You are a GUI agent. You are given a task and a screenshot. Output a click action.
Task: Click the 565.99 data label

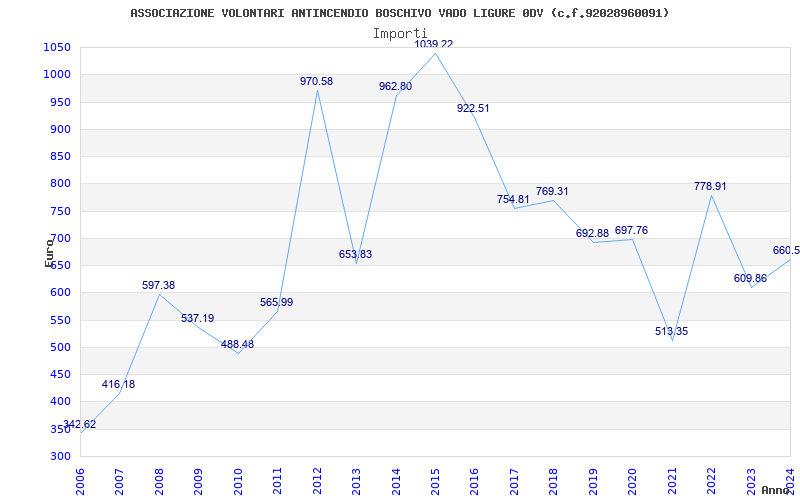(277, 303)
